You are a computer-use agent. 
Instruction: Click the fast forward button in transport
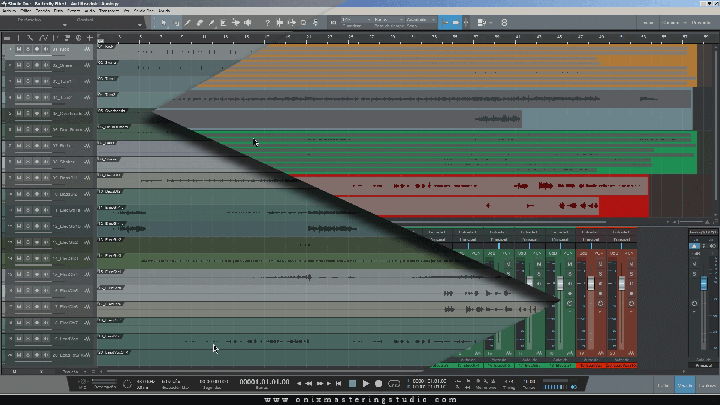coord(320,383)
